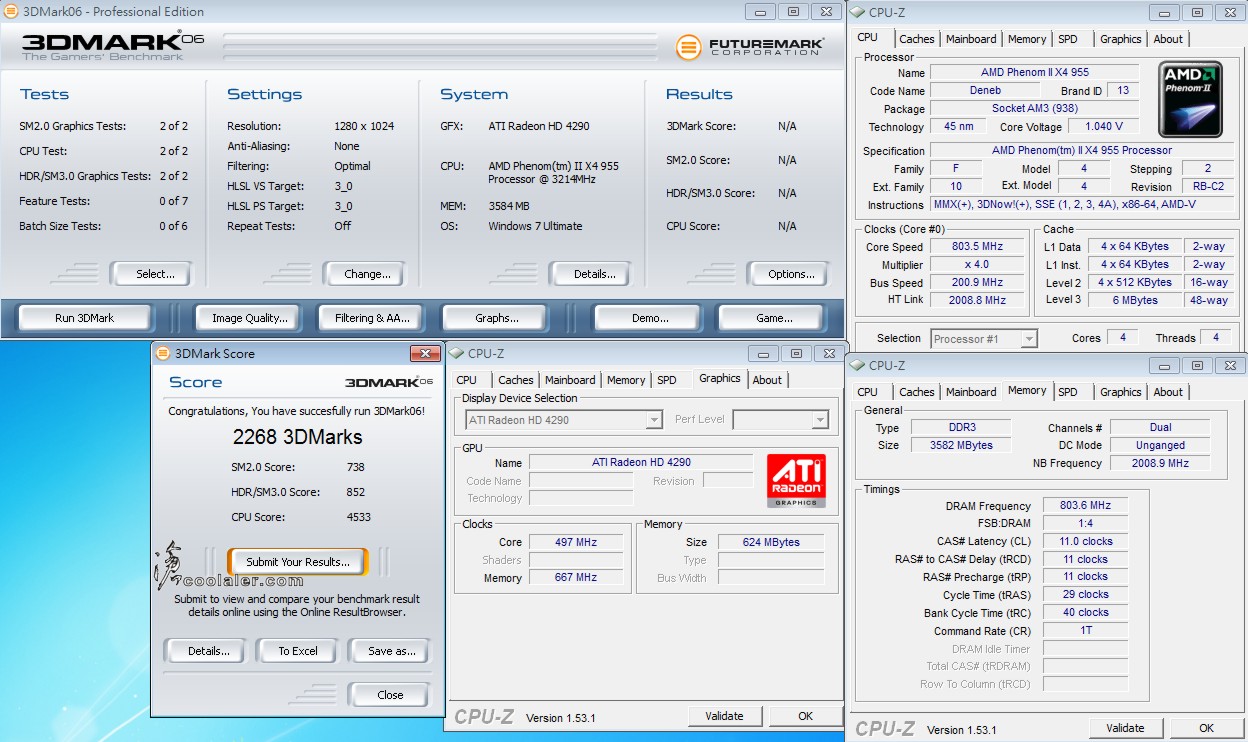Open Image Quality settings

pos(250,318)
